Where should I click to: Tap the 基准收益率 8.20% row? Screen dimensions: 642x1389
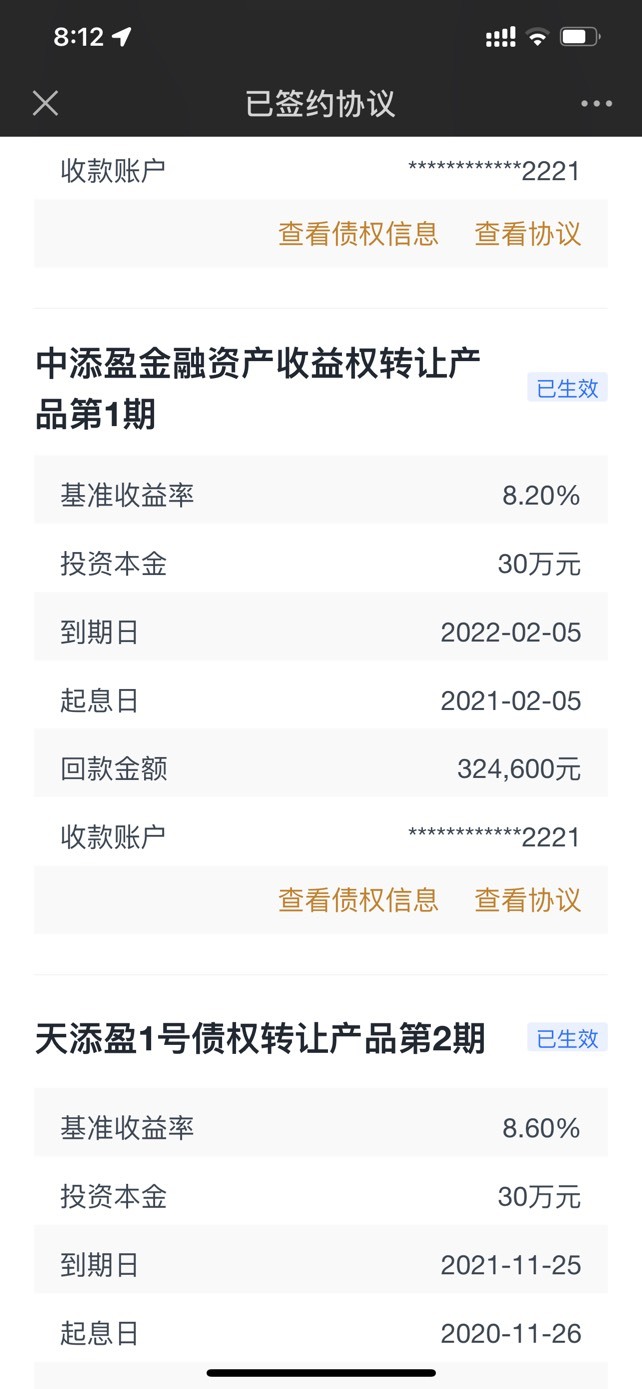pos(321,495)
